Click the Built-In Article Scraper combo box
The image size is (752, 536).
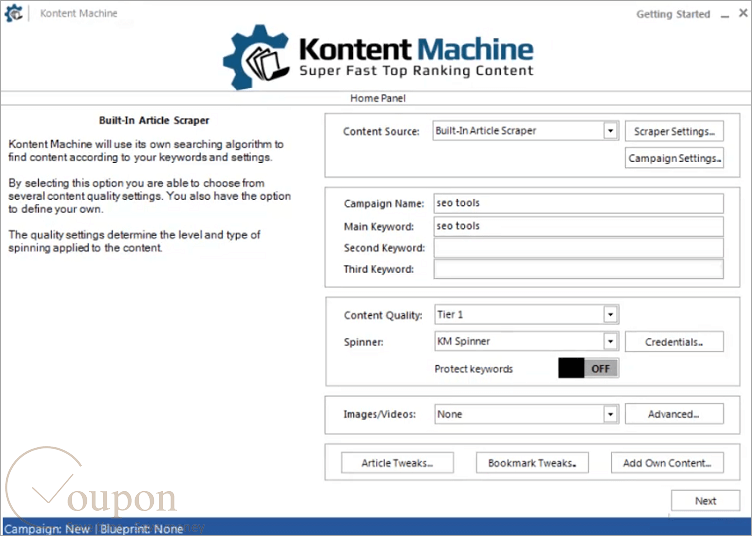tap(526, 130)
